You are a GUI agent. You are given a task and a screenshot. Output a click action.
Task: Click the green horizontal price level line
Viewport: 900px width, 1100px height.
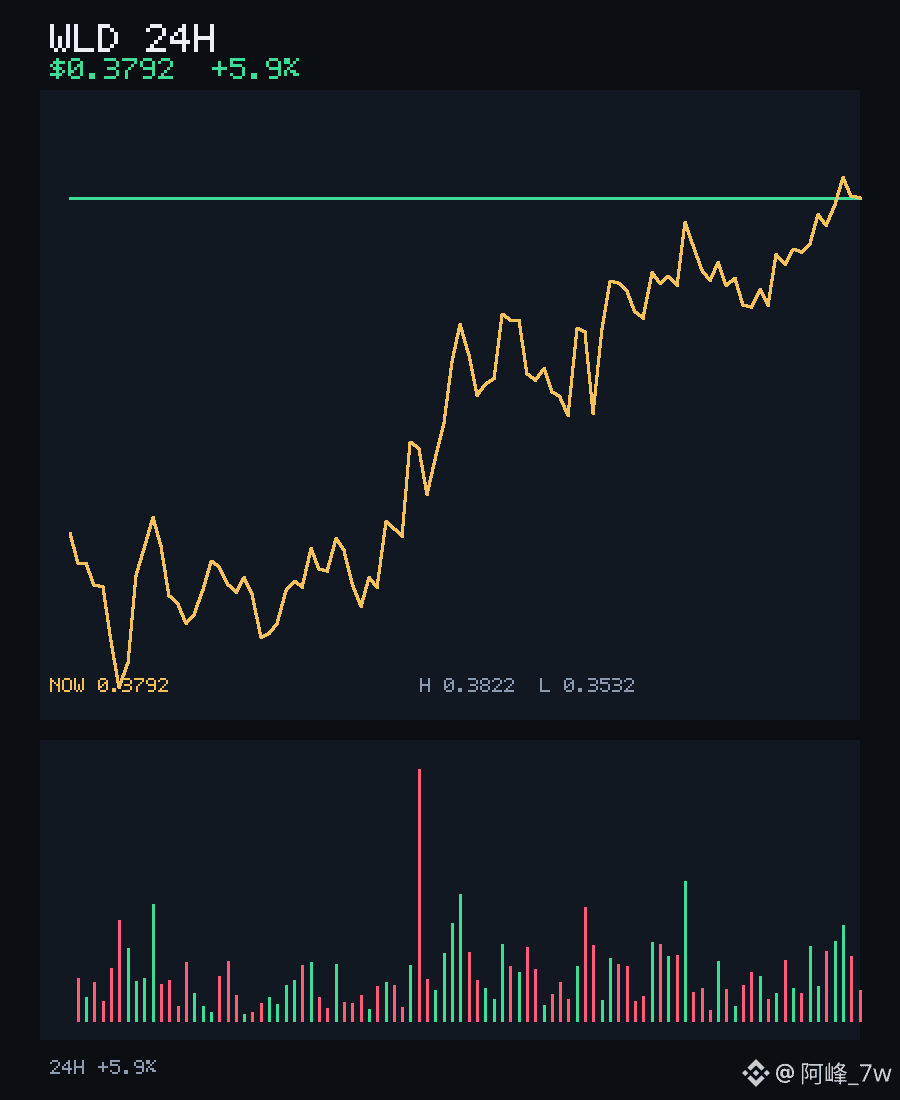click(464, 199)
